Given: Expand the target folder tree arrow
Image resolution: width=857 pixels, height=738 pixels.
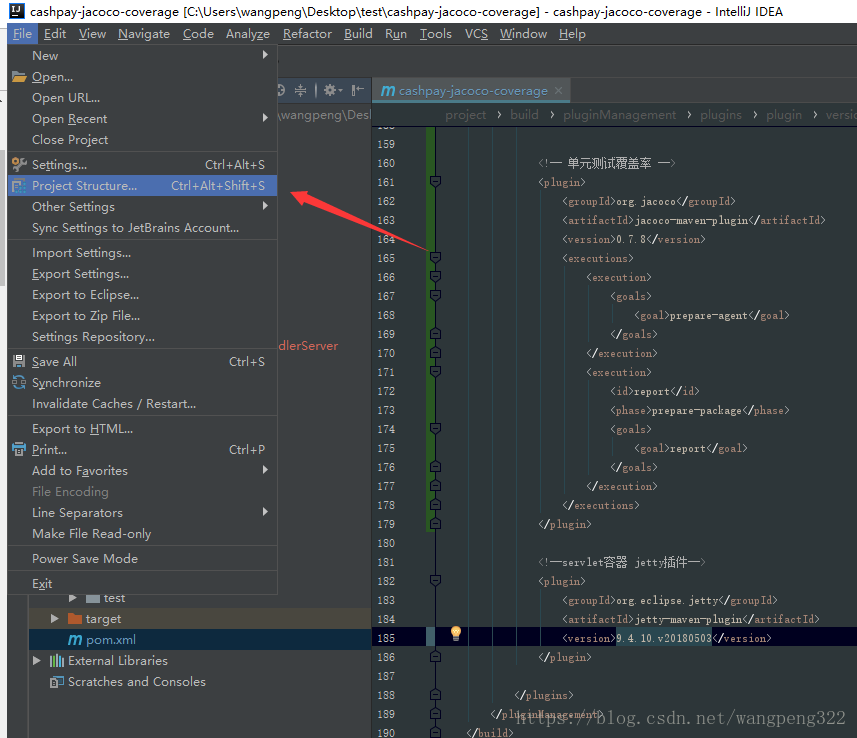Looking at the screenshot, I should tap(55, 619).
